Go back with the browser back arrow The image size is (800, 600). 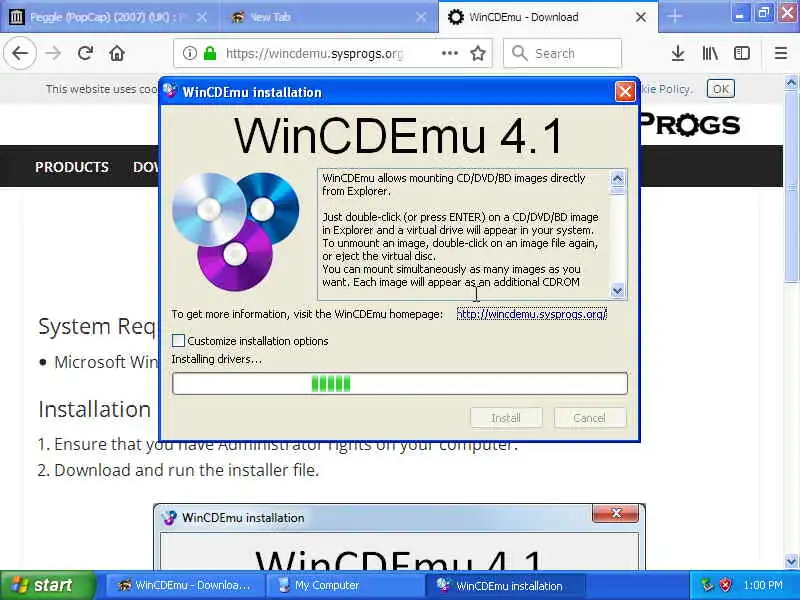point(20,53)
